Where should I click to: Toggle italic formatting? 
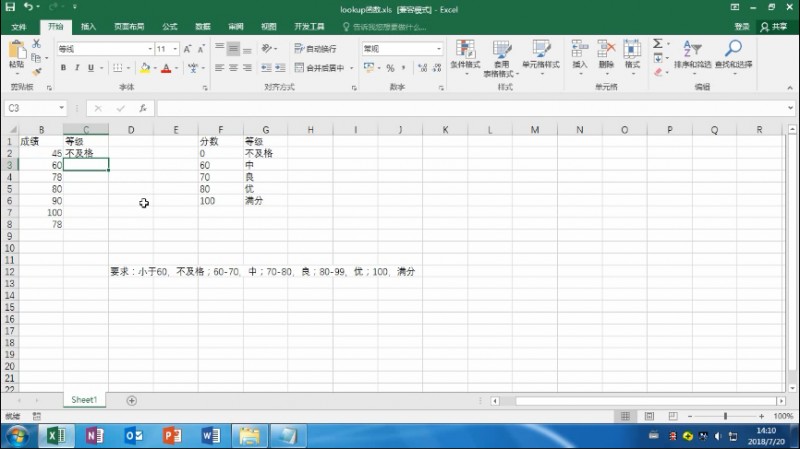[77, 68]
